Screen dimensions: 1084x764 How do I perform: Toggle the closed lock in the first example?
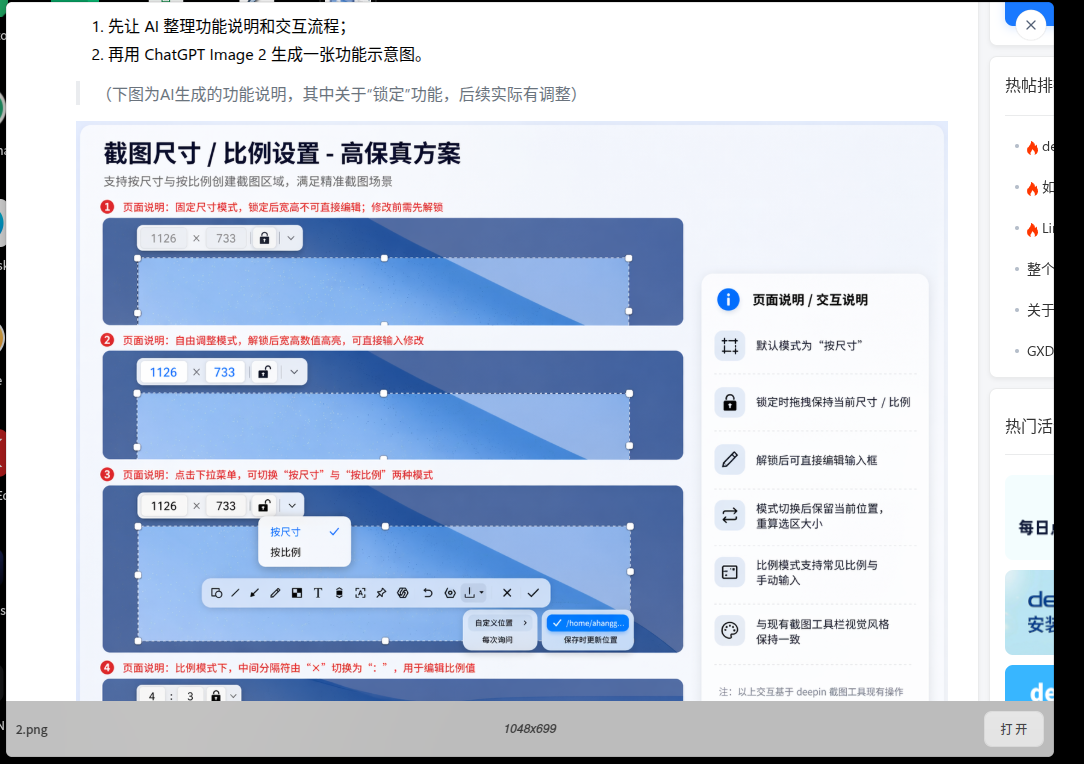click(x=264, y=239)
